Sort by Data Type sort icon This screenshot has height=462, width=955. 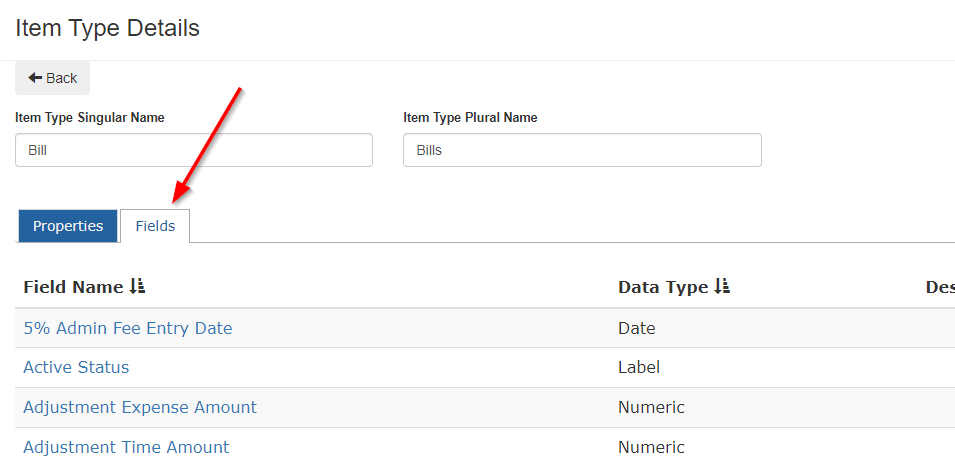click(x=722, y=287)
